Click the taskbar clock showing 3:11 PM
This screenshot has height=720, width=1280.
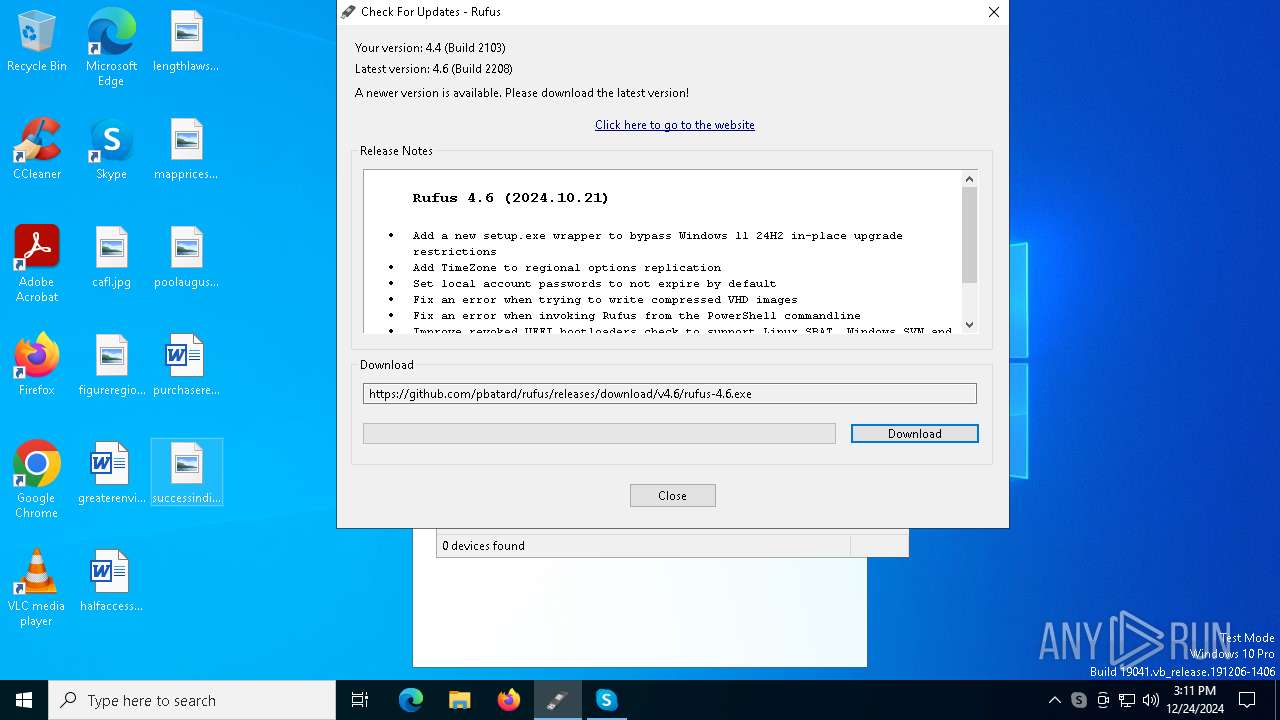point(1195,700)
